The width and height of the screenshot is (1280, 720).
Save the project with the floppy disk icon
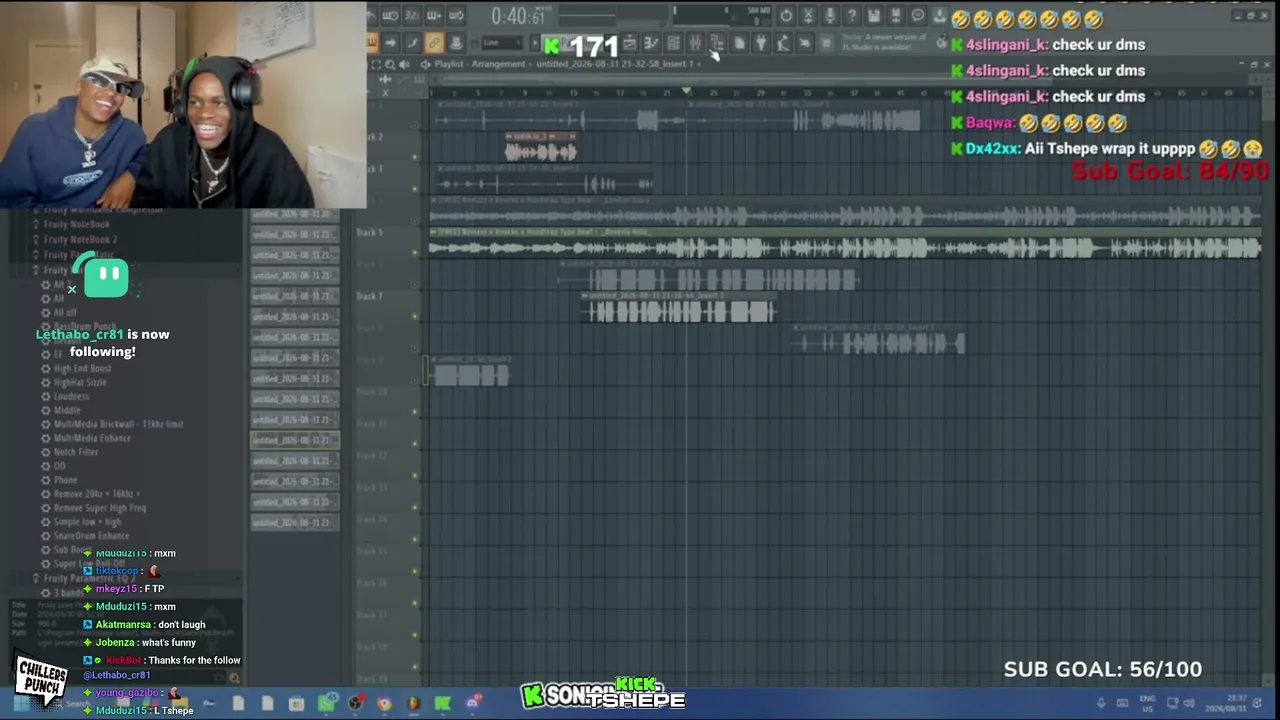(x=874, y=15)
